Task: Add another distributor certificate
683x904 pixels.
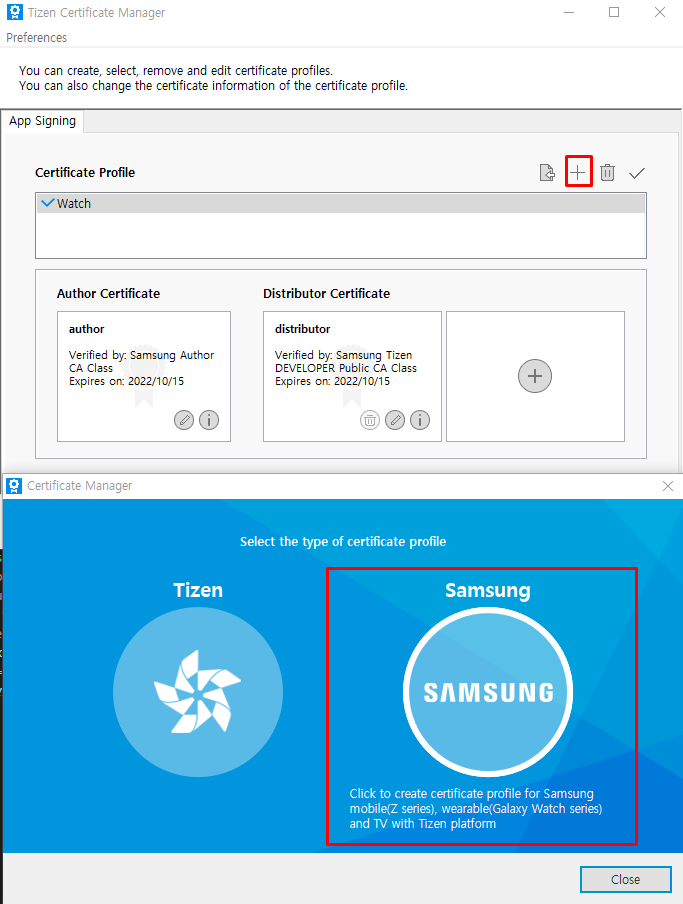Action: coord(535,376)
